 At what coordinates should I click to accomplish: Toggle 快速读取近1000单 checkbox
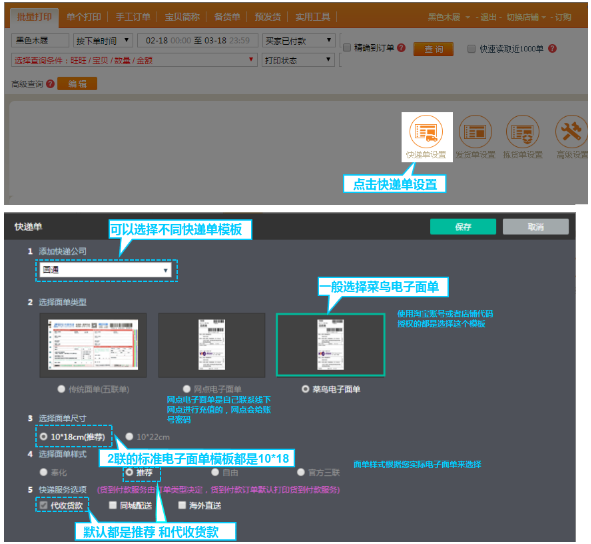tap(471, 49)
